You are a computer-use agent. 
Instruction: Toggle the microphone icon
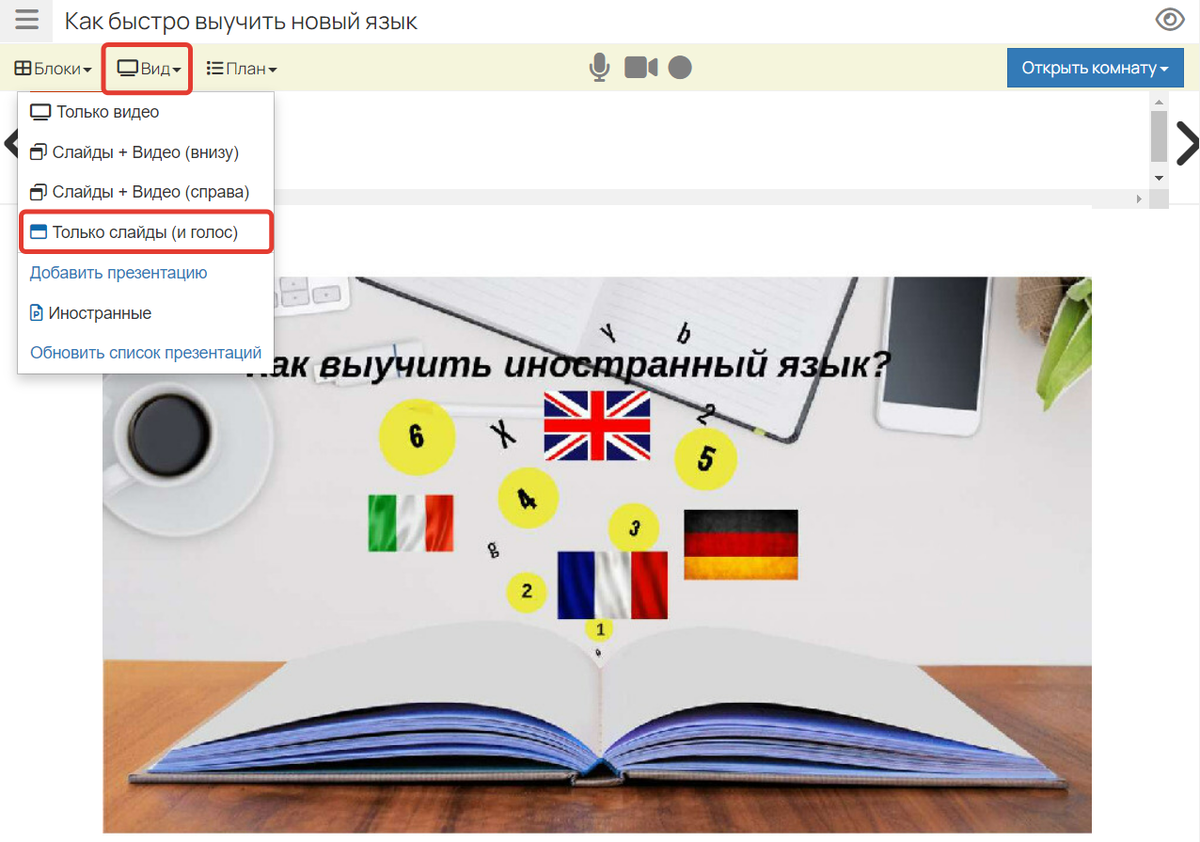pos(599,68)
